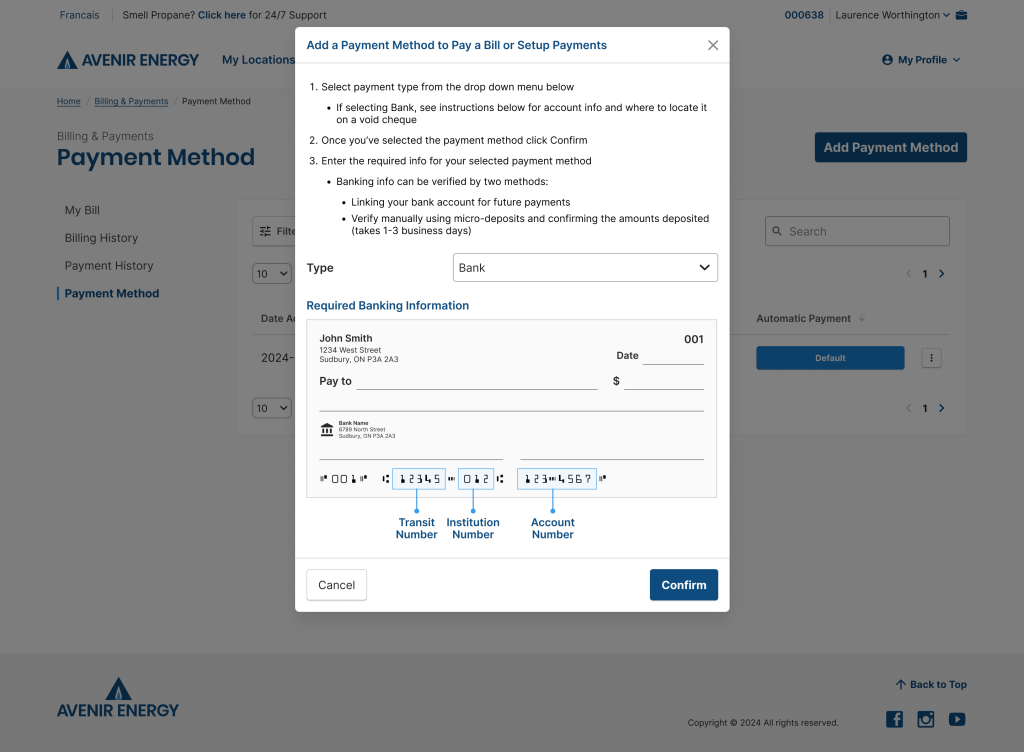This screenshot has height=752, width=1024.
Task: Click the Avenir Energy header logo
Action: point(128,60)
